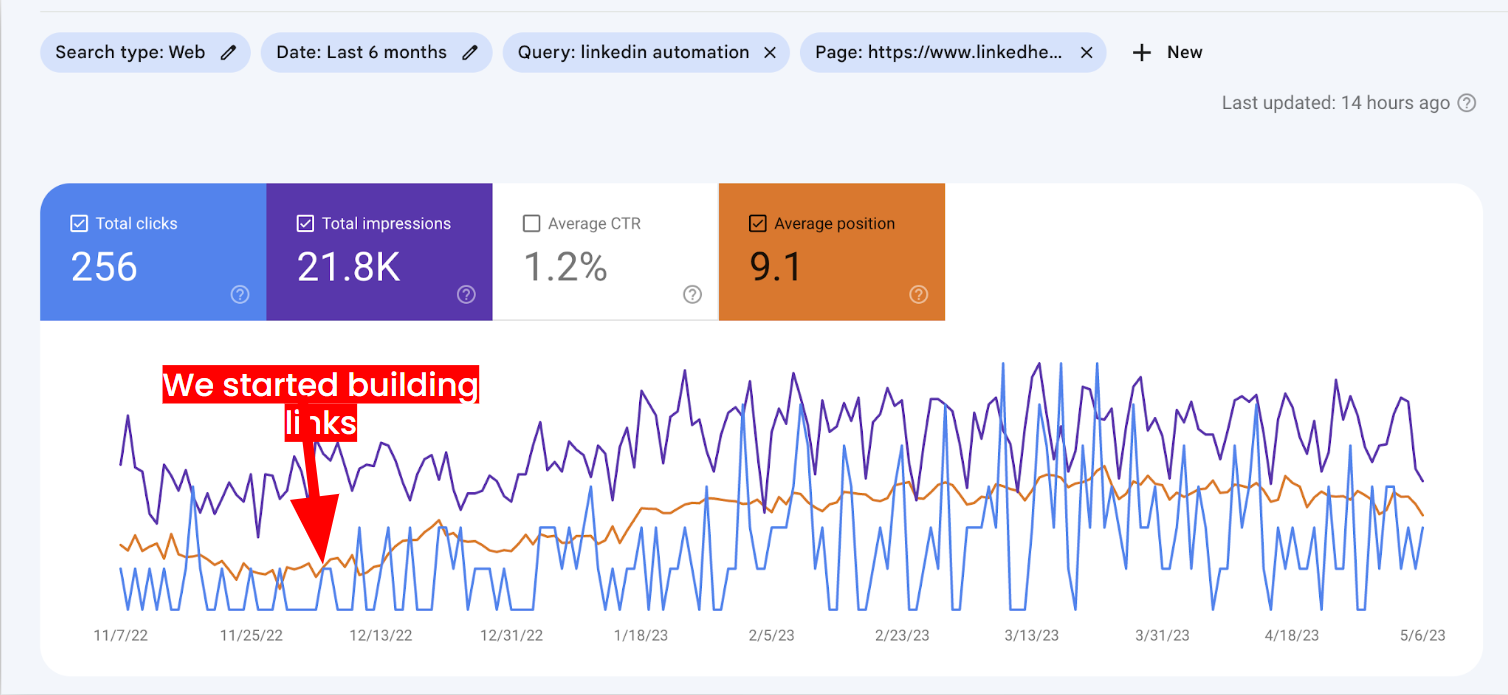Click the 3/13/23 axis date label

click(x=1032, y=635)
